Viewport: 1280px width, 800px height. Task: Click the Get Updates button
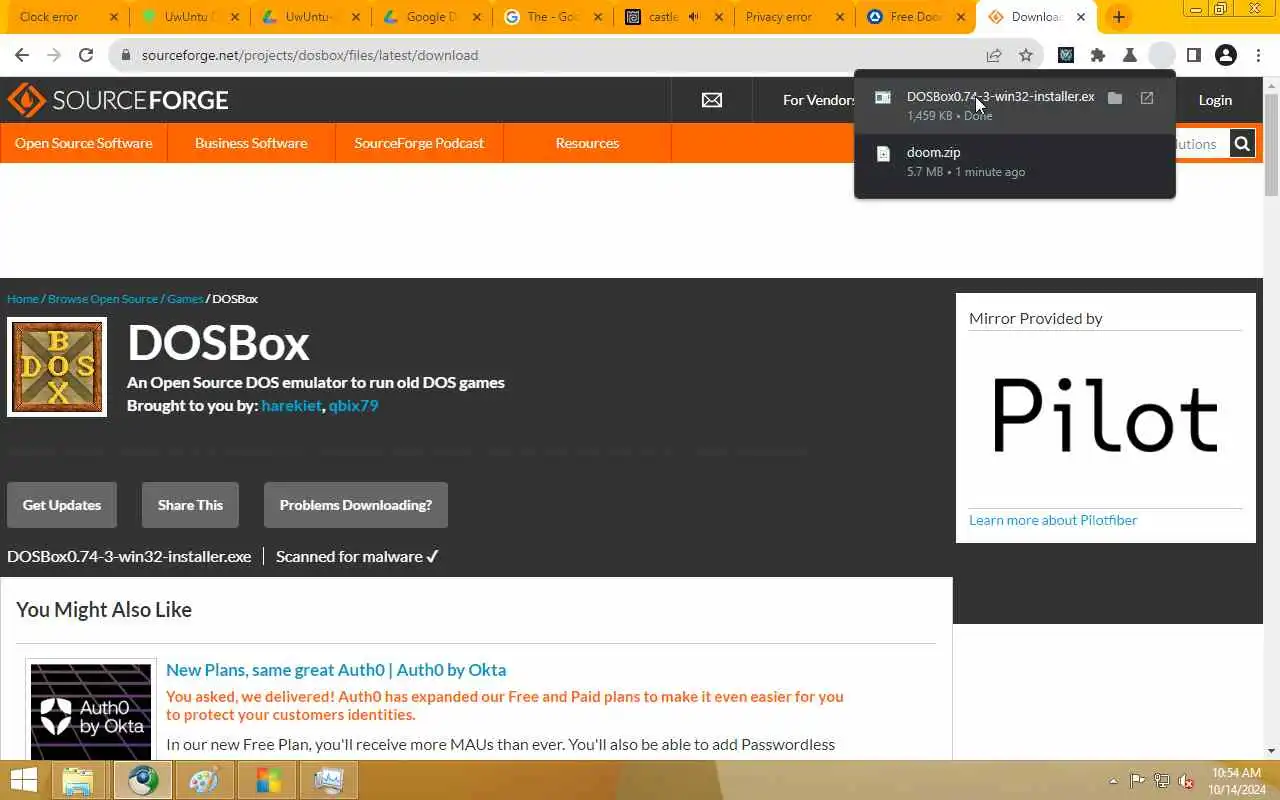(62, 505)
